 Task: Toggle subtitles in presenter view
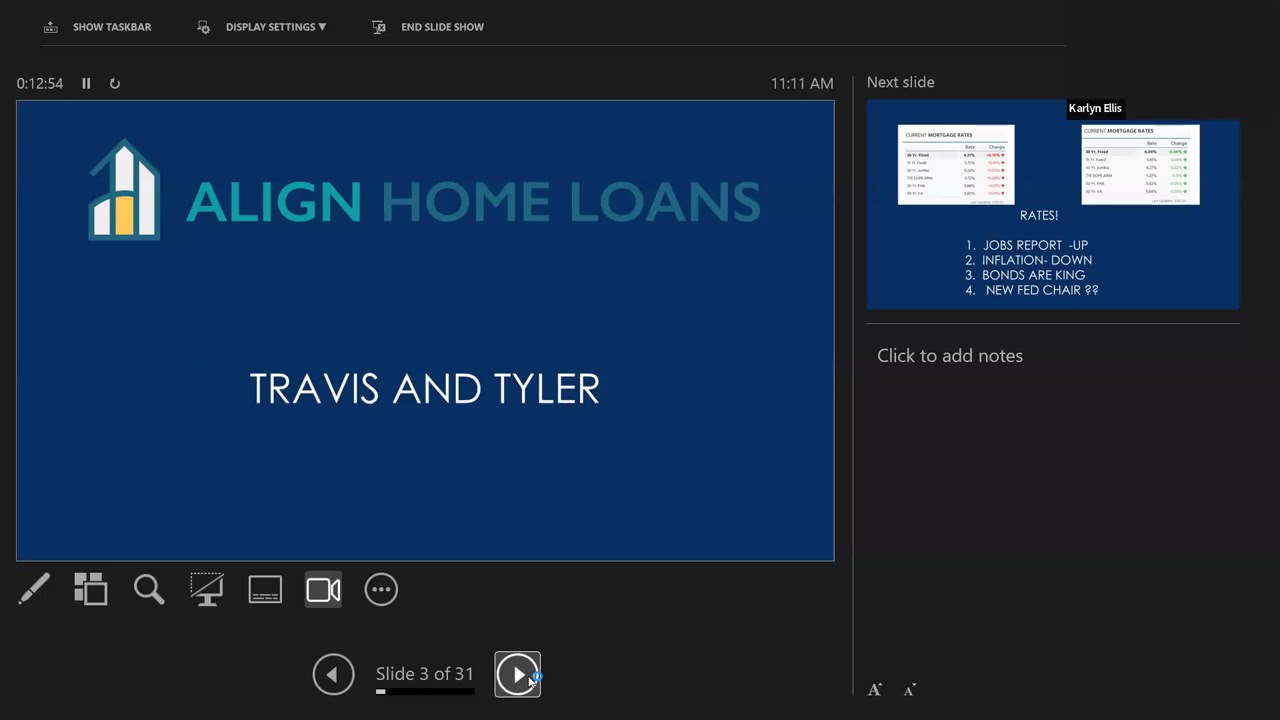(x=265, y=589)
